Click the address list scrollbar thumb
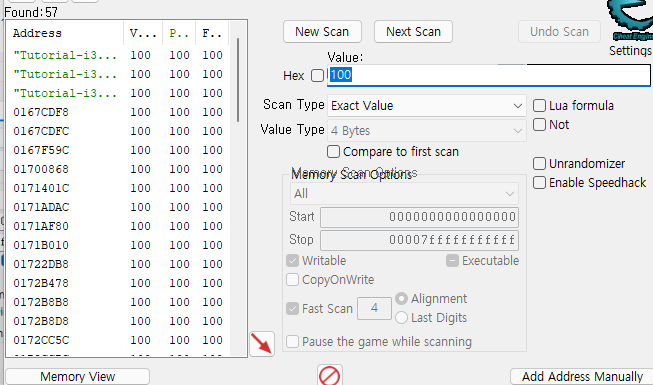Screen dimensions: 653x385 pyautogui.click(x=238, y=80)
